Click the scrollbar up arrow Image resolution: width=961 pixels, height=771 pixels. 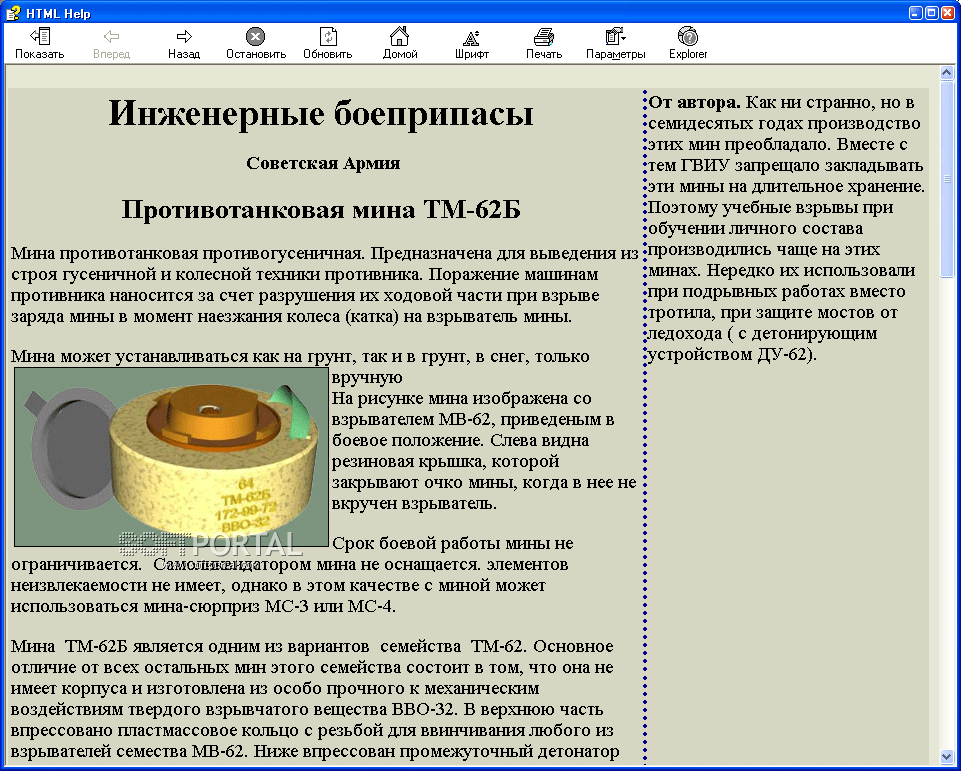947,74
